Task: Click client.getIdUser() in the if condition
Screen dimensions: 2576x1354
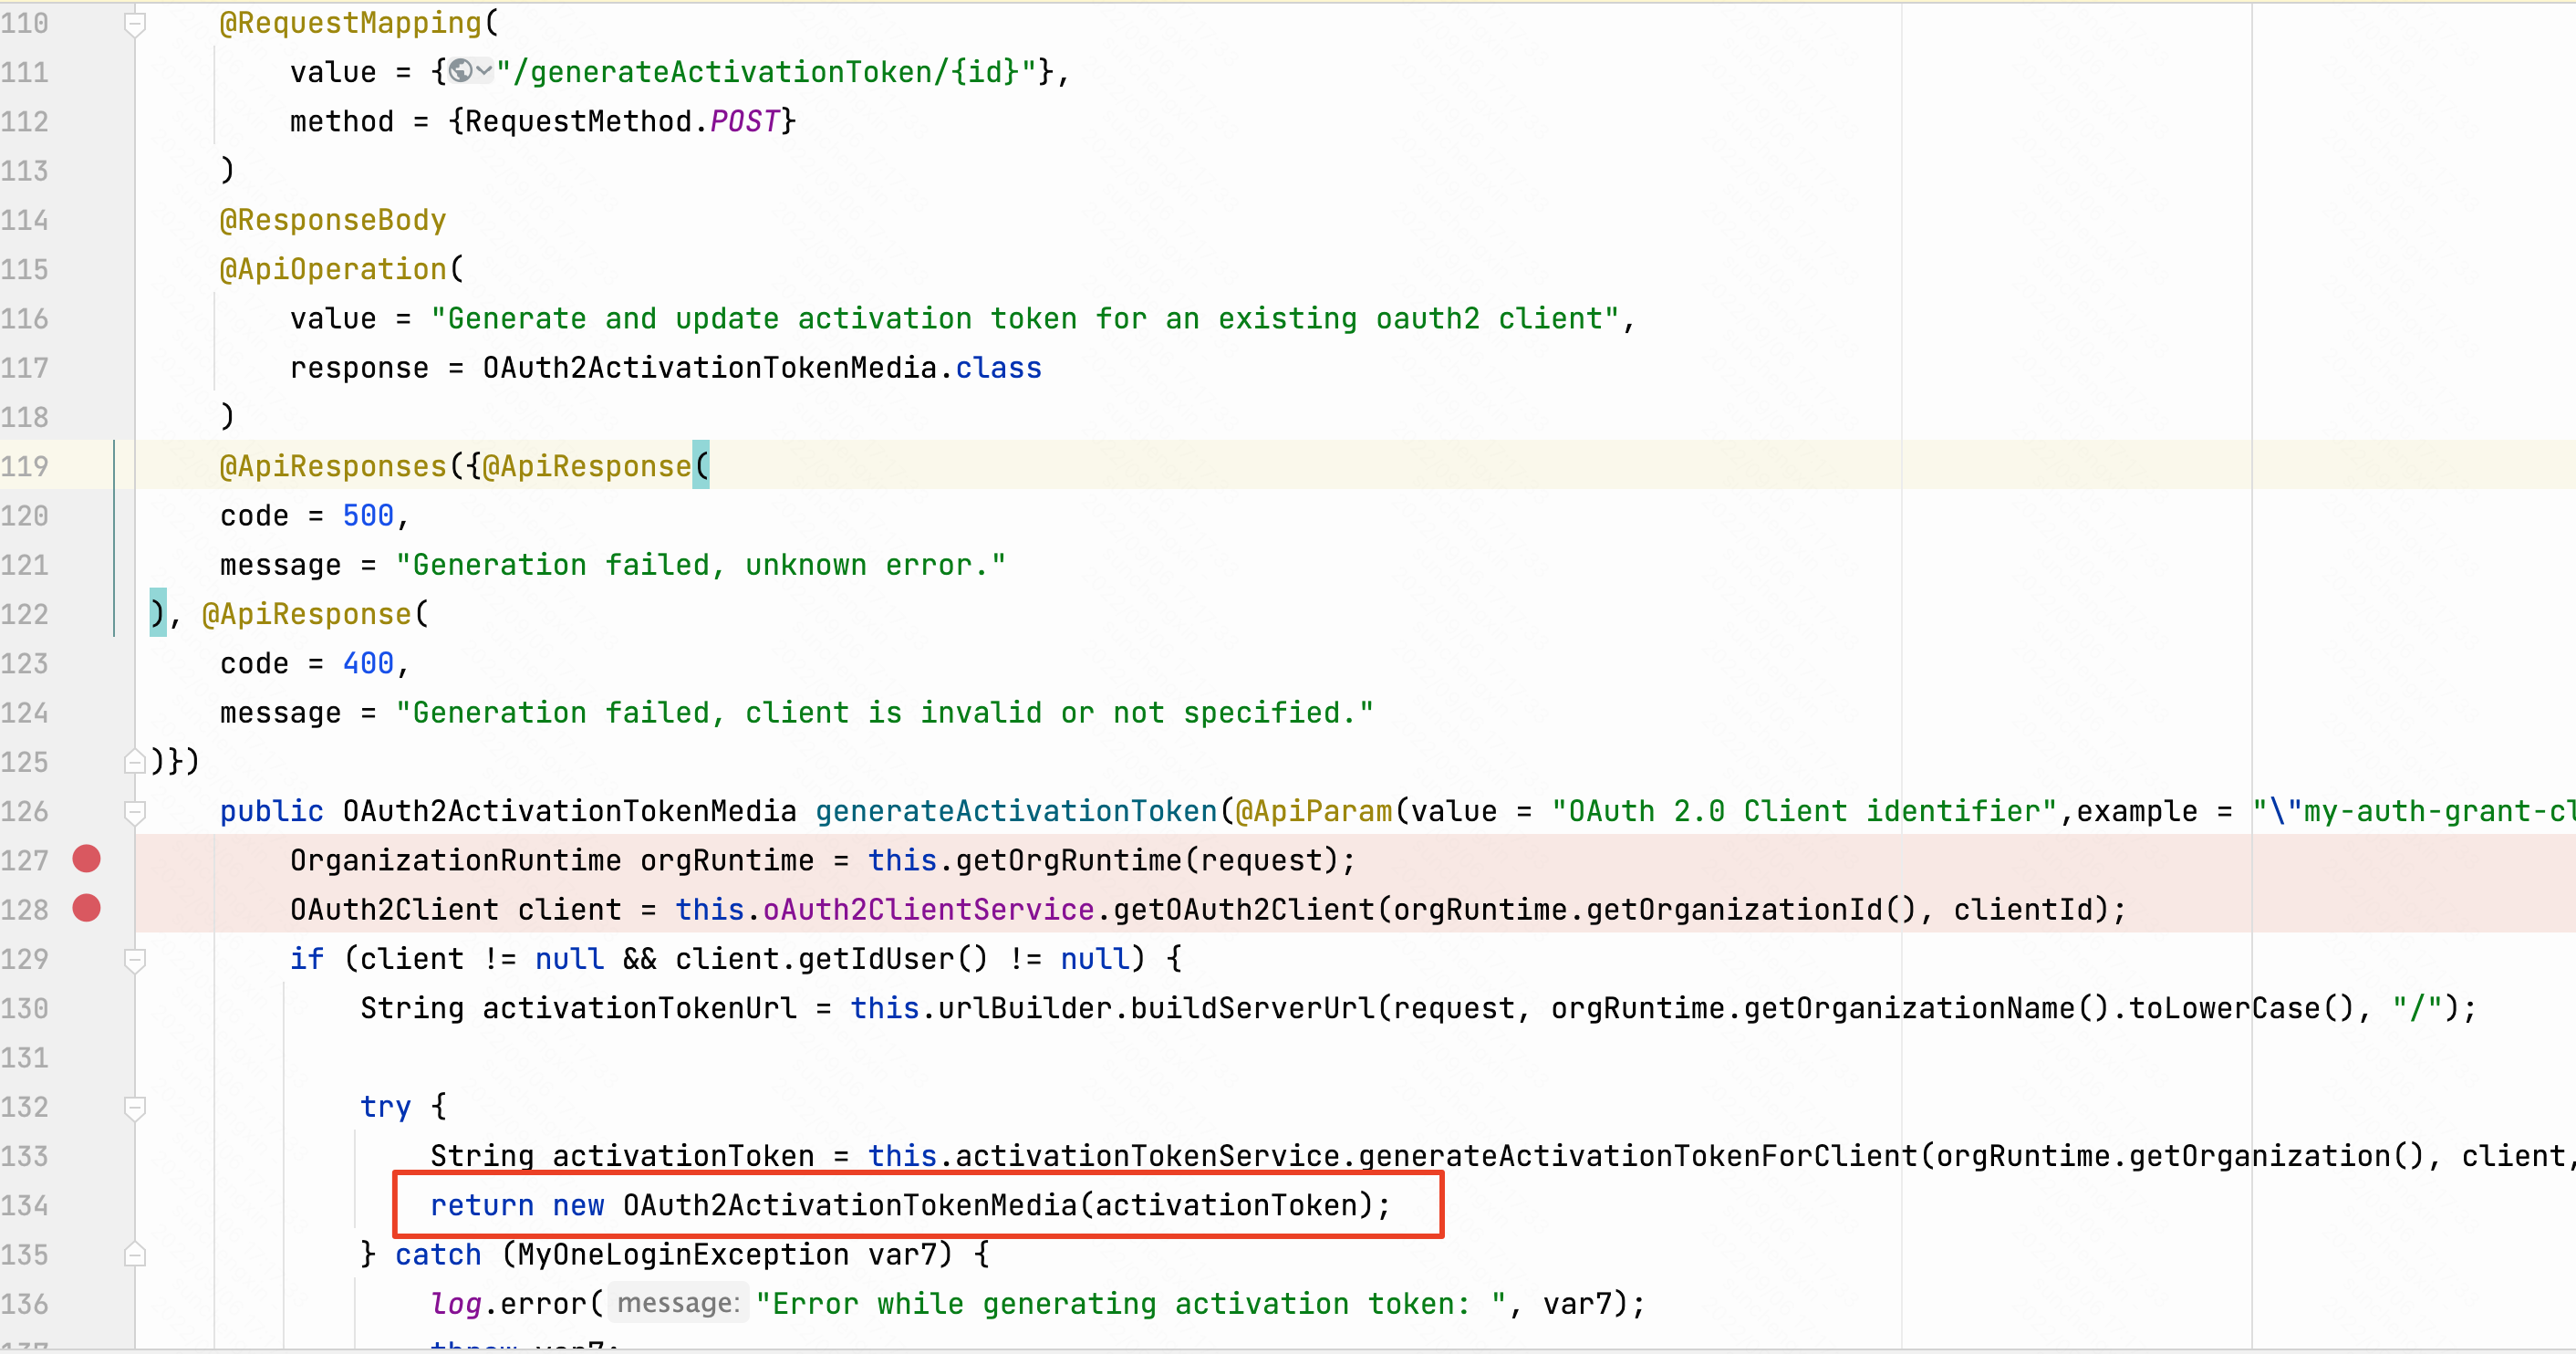Action: (832, 959)
